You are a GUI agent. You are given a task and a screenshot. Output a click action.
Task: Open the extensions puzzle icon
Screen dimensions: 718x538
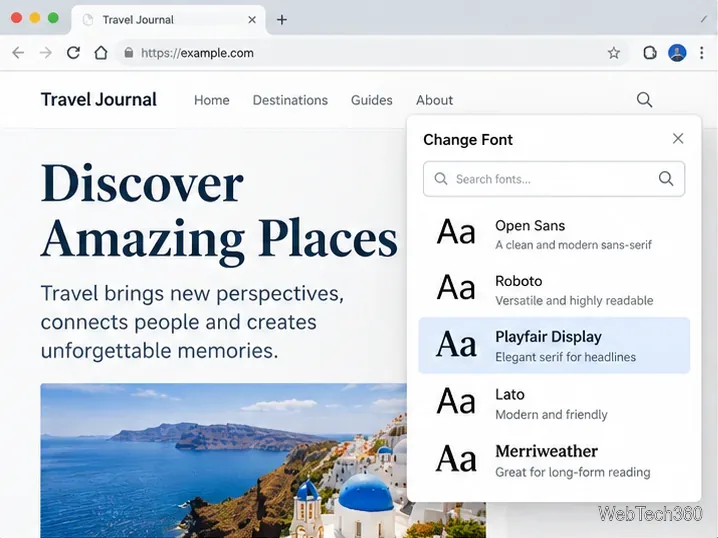649,53
